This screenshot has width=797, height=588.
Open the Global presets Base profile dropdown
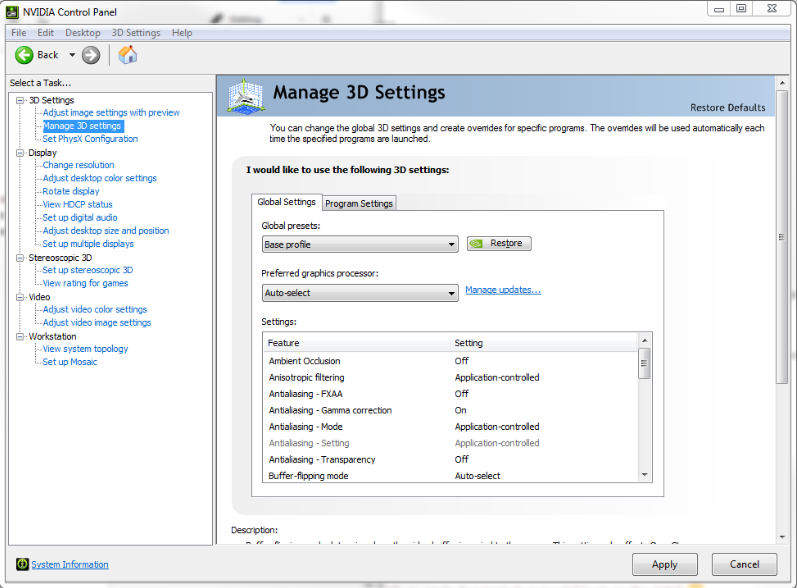tap(360, 244)
